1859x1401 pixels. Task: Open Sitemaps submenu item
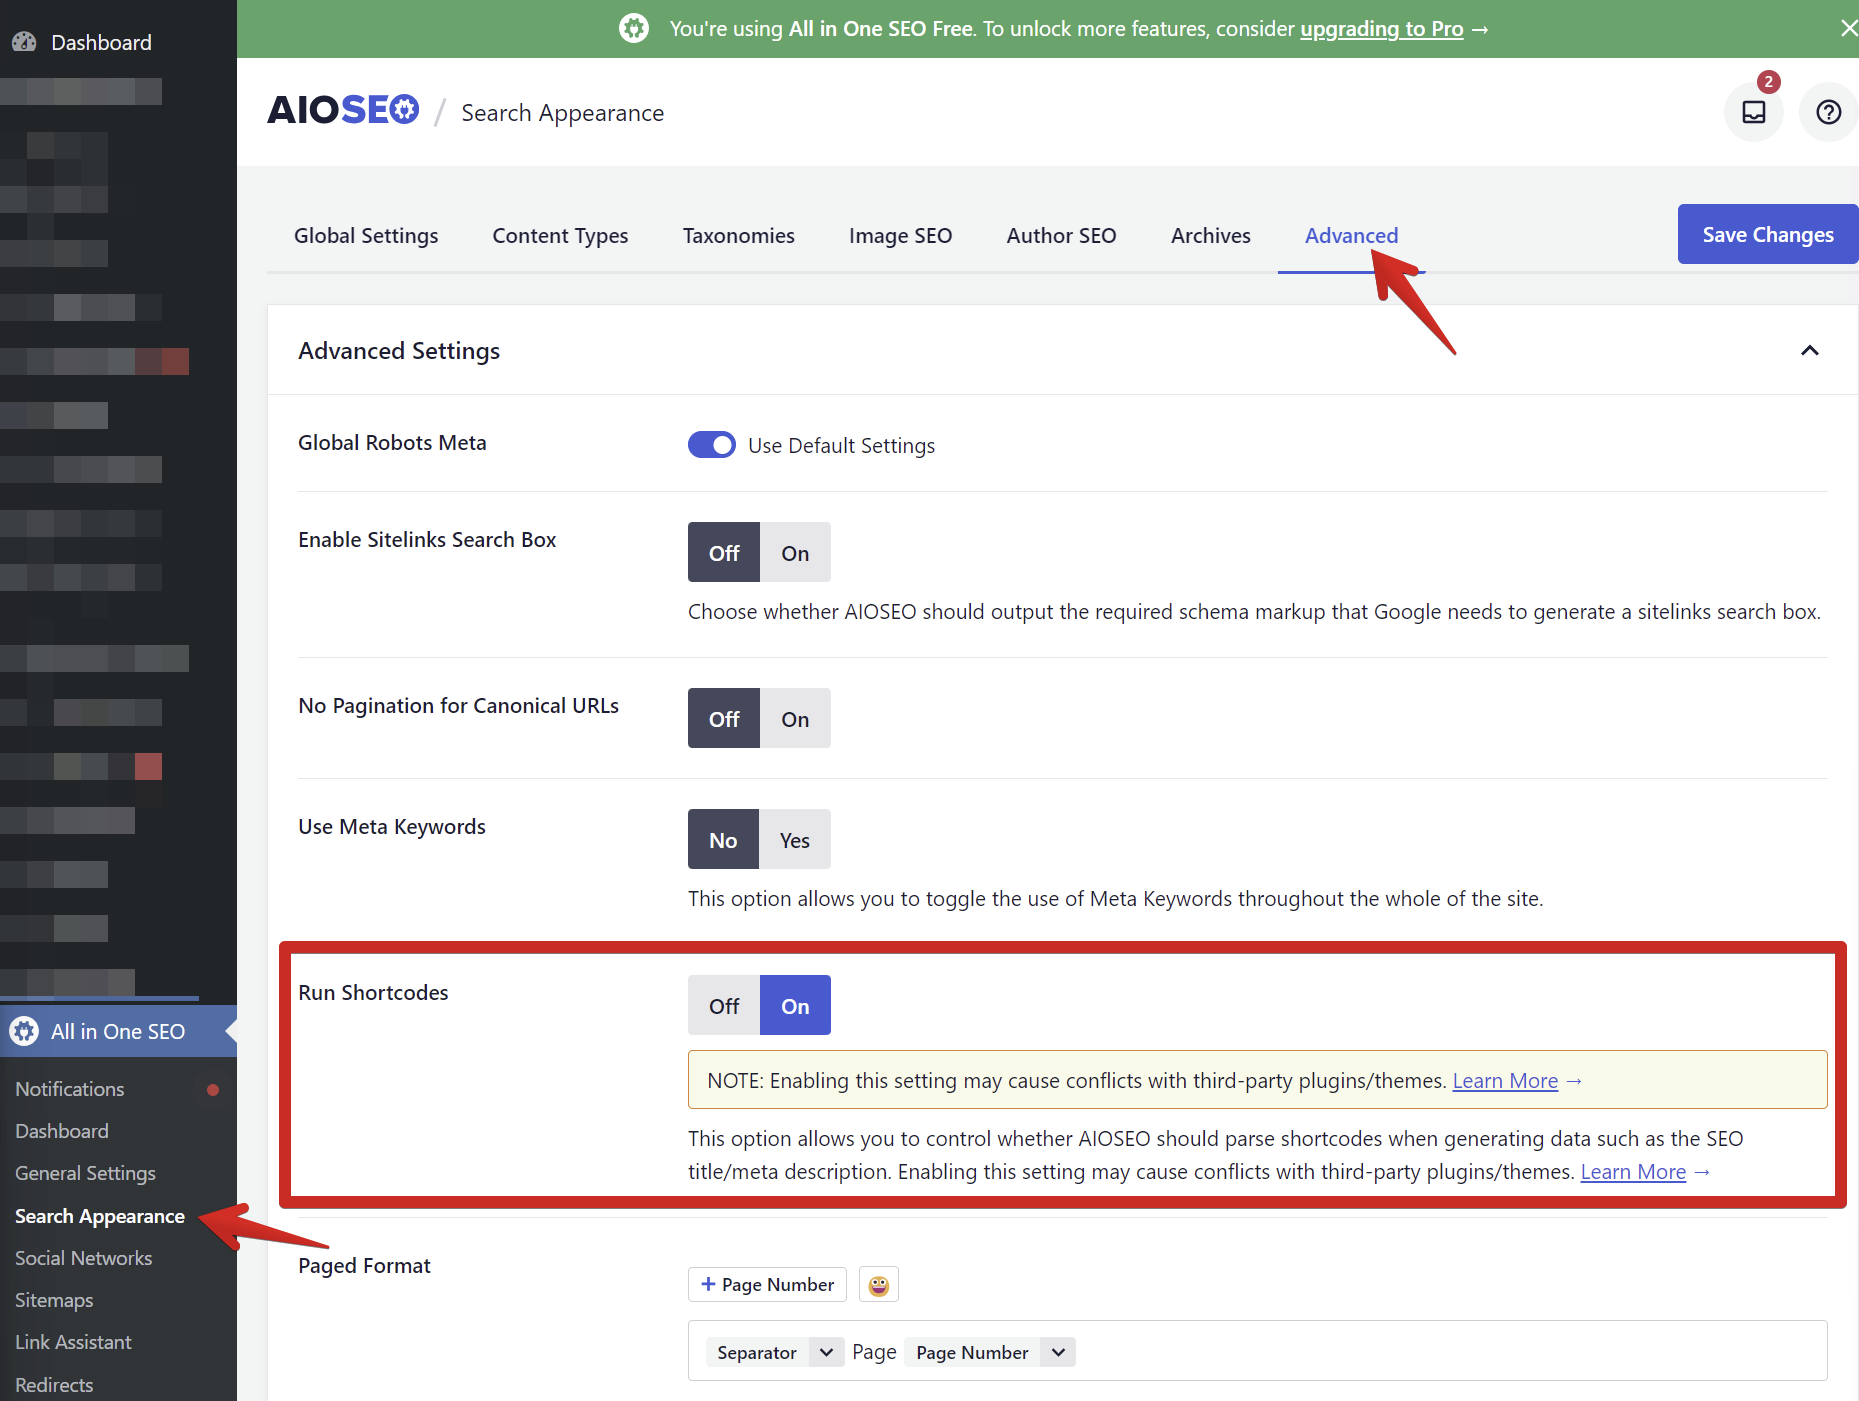coord(54,1300)
